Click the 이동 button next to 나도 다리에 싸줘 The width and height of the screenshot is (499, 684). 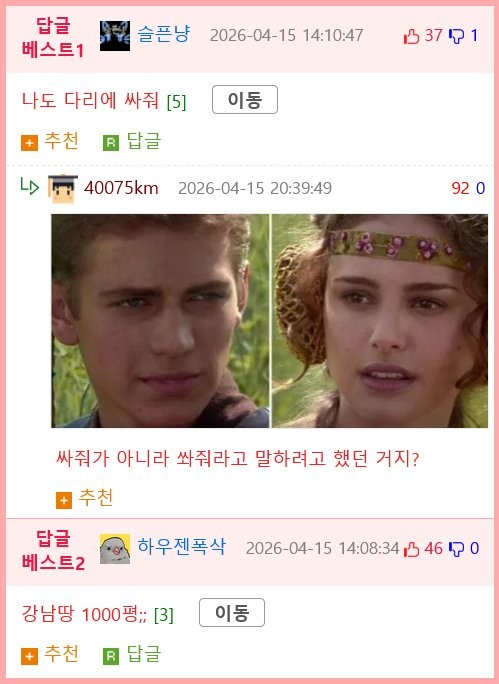point(245,100)
